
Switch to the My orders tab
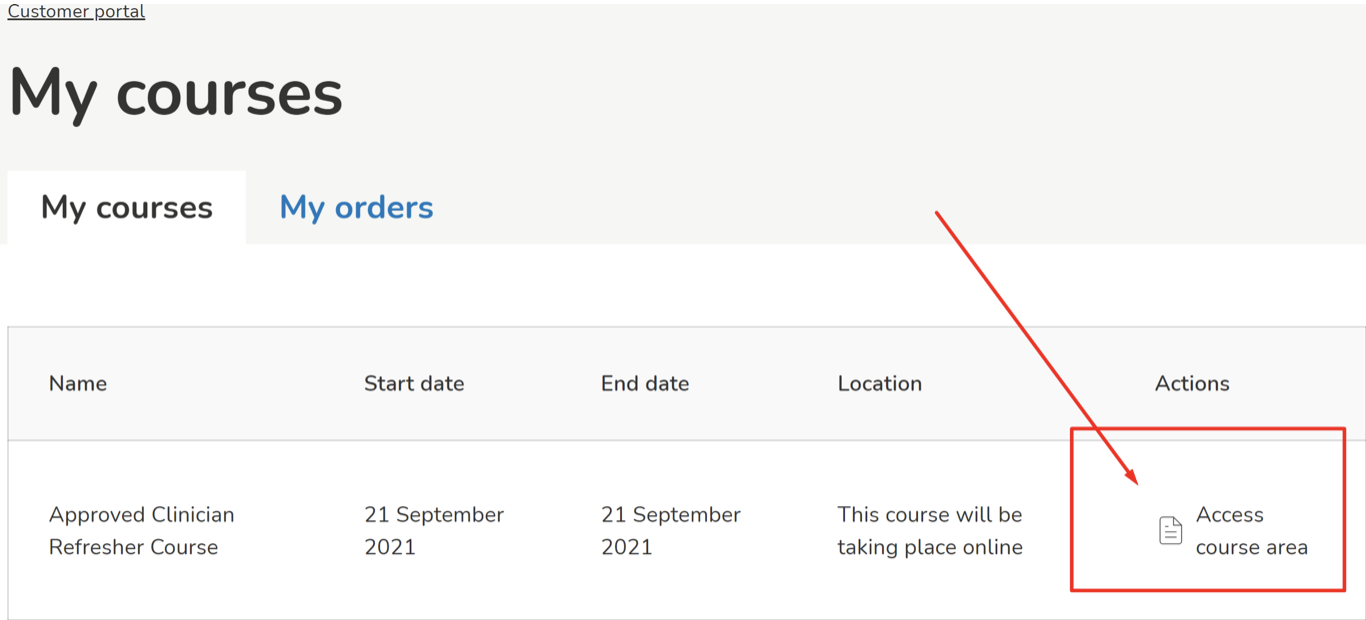click(x=356, y=207)
